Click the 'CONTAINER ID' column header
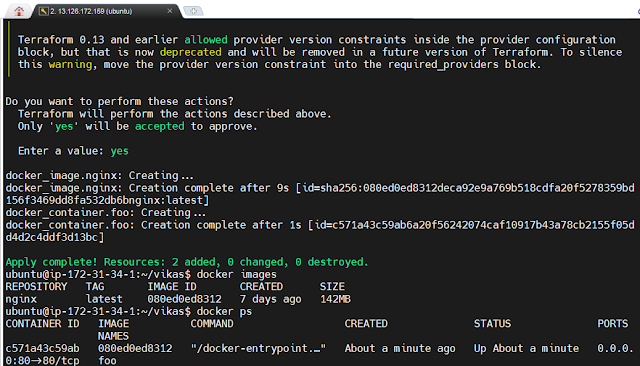The width and height of the screenshot is (640, 366). point(42,324)
